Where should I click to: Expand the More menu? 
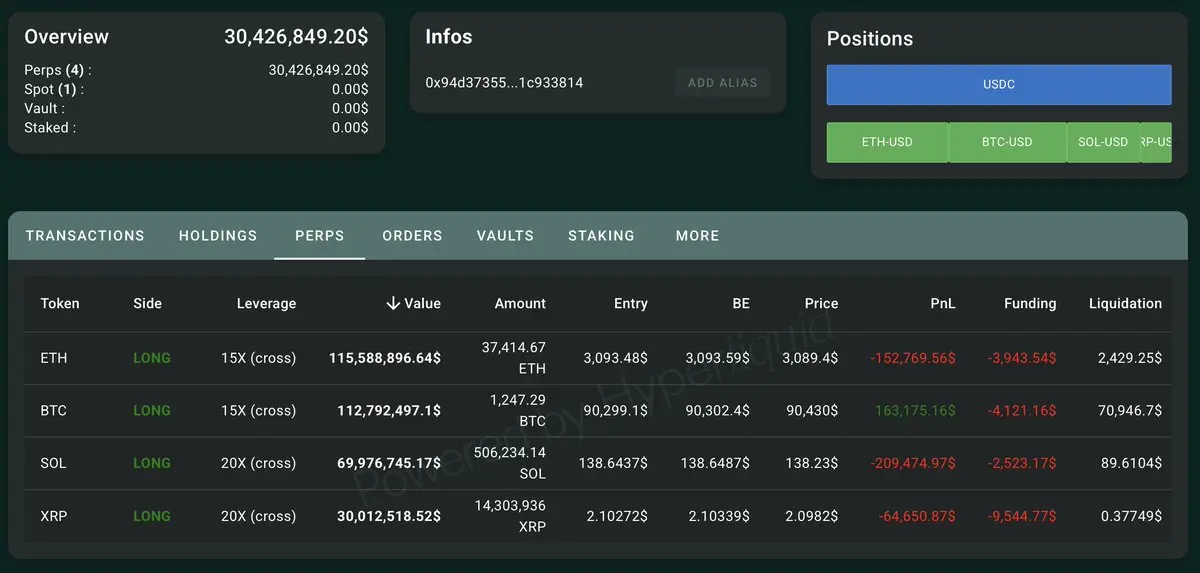point(697,236)
